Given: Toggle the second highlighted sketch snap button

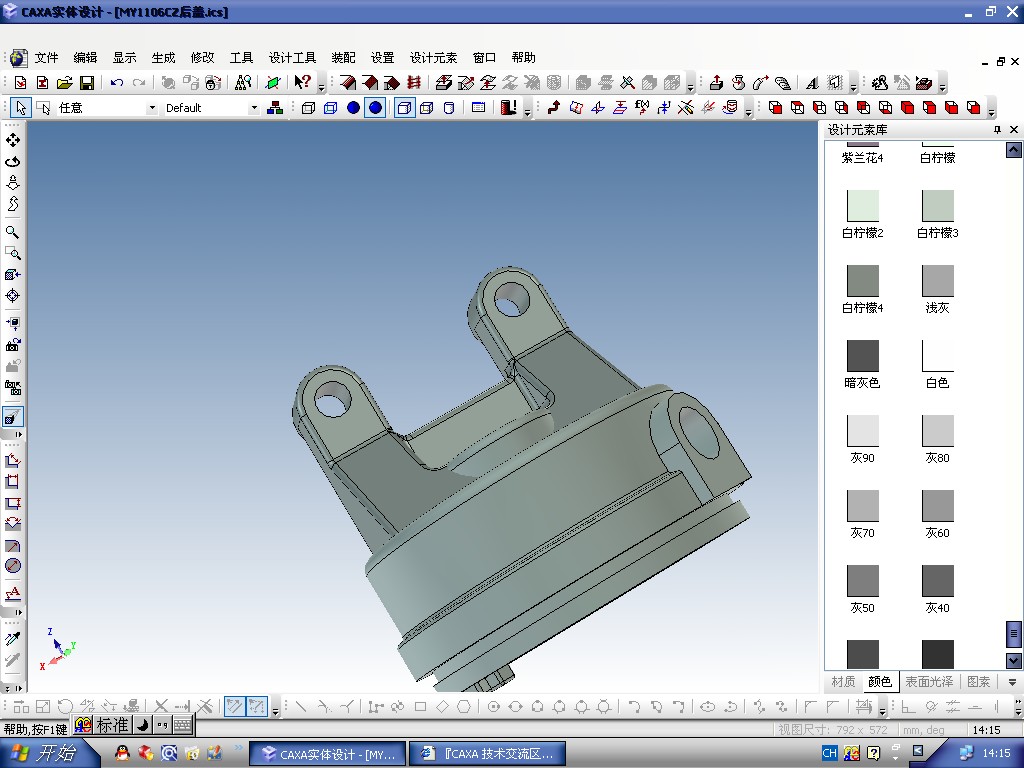Looking at the screenshot, I should click(257, 707).
